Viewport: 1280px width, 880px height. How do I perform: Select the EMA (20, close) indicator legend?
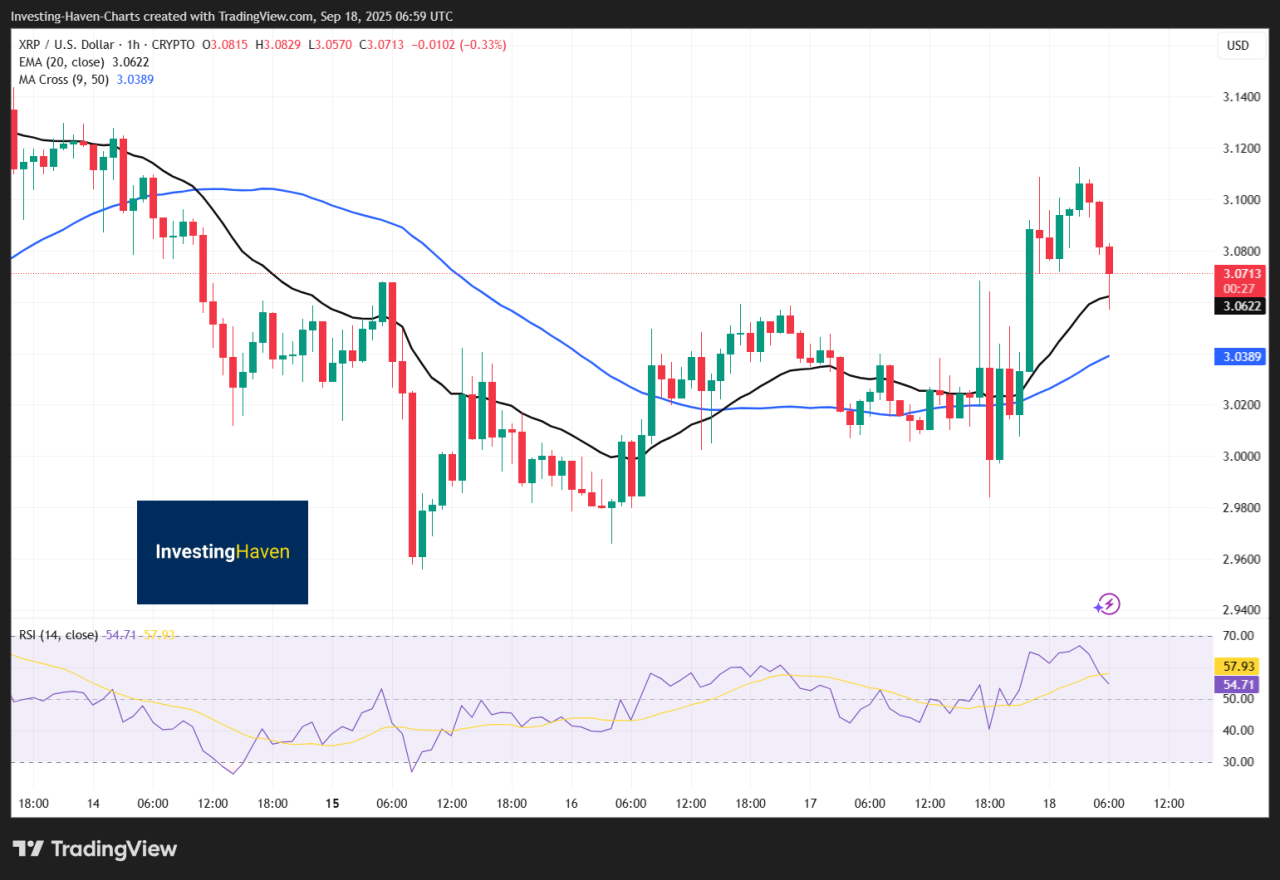62,62
